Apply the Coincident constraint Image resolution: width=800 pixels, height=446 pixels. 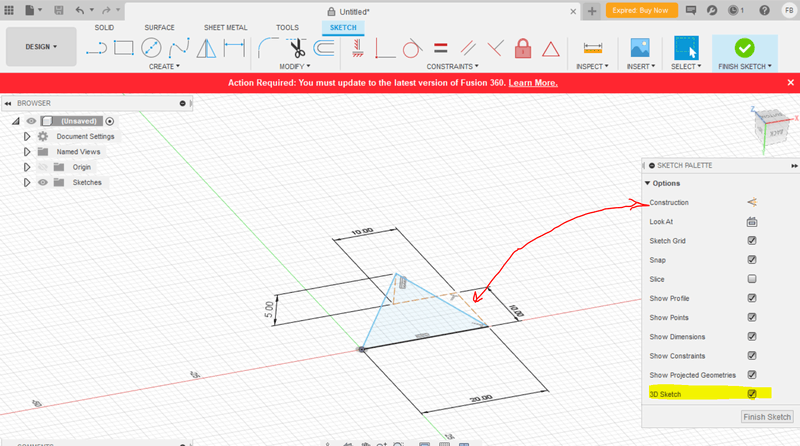click(x=385, y=49)
